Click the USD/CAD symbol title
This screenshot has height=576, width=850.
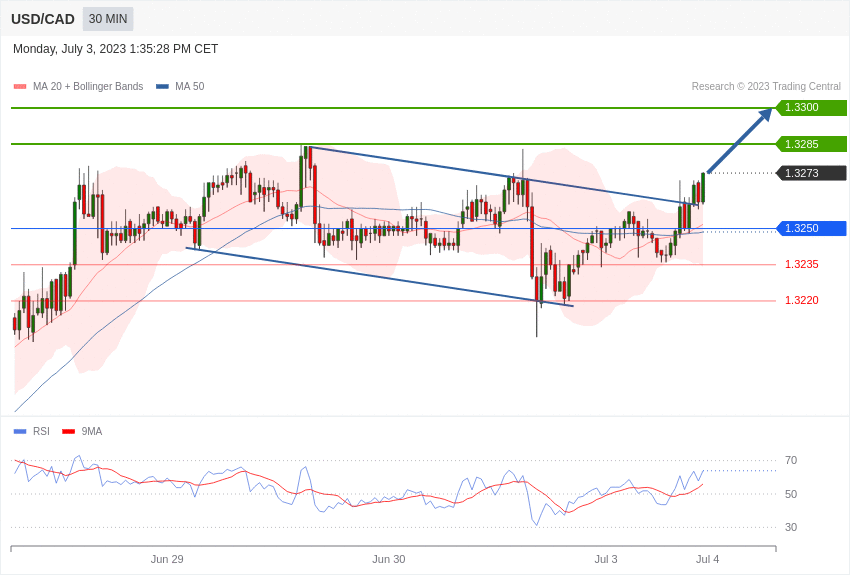point(43,19)
